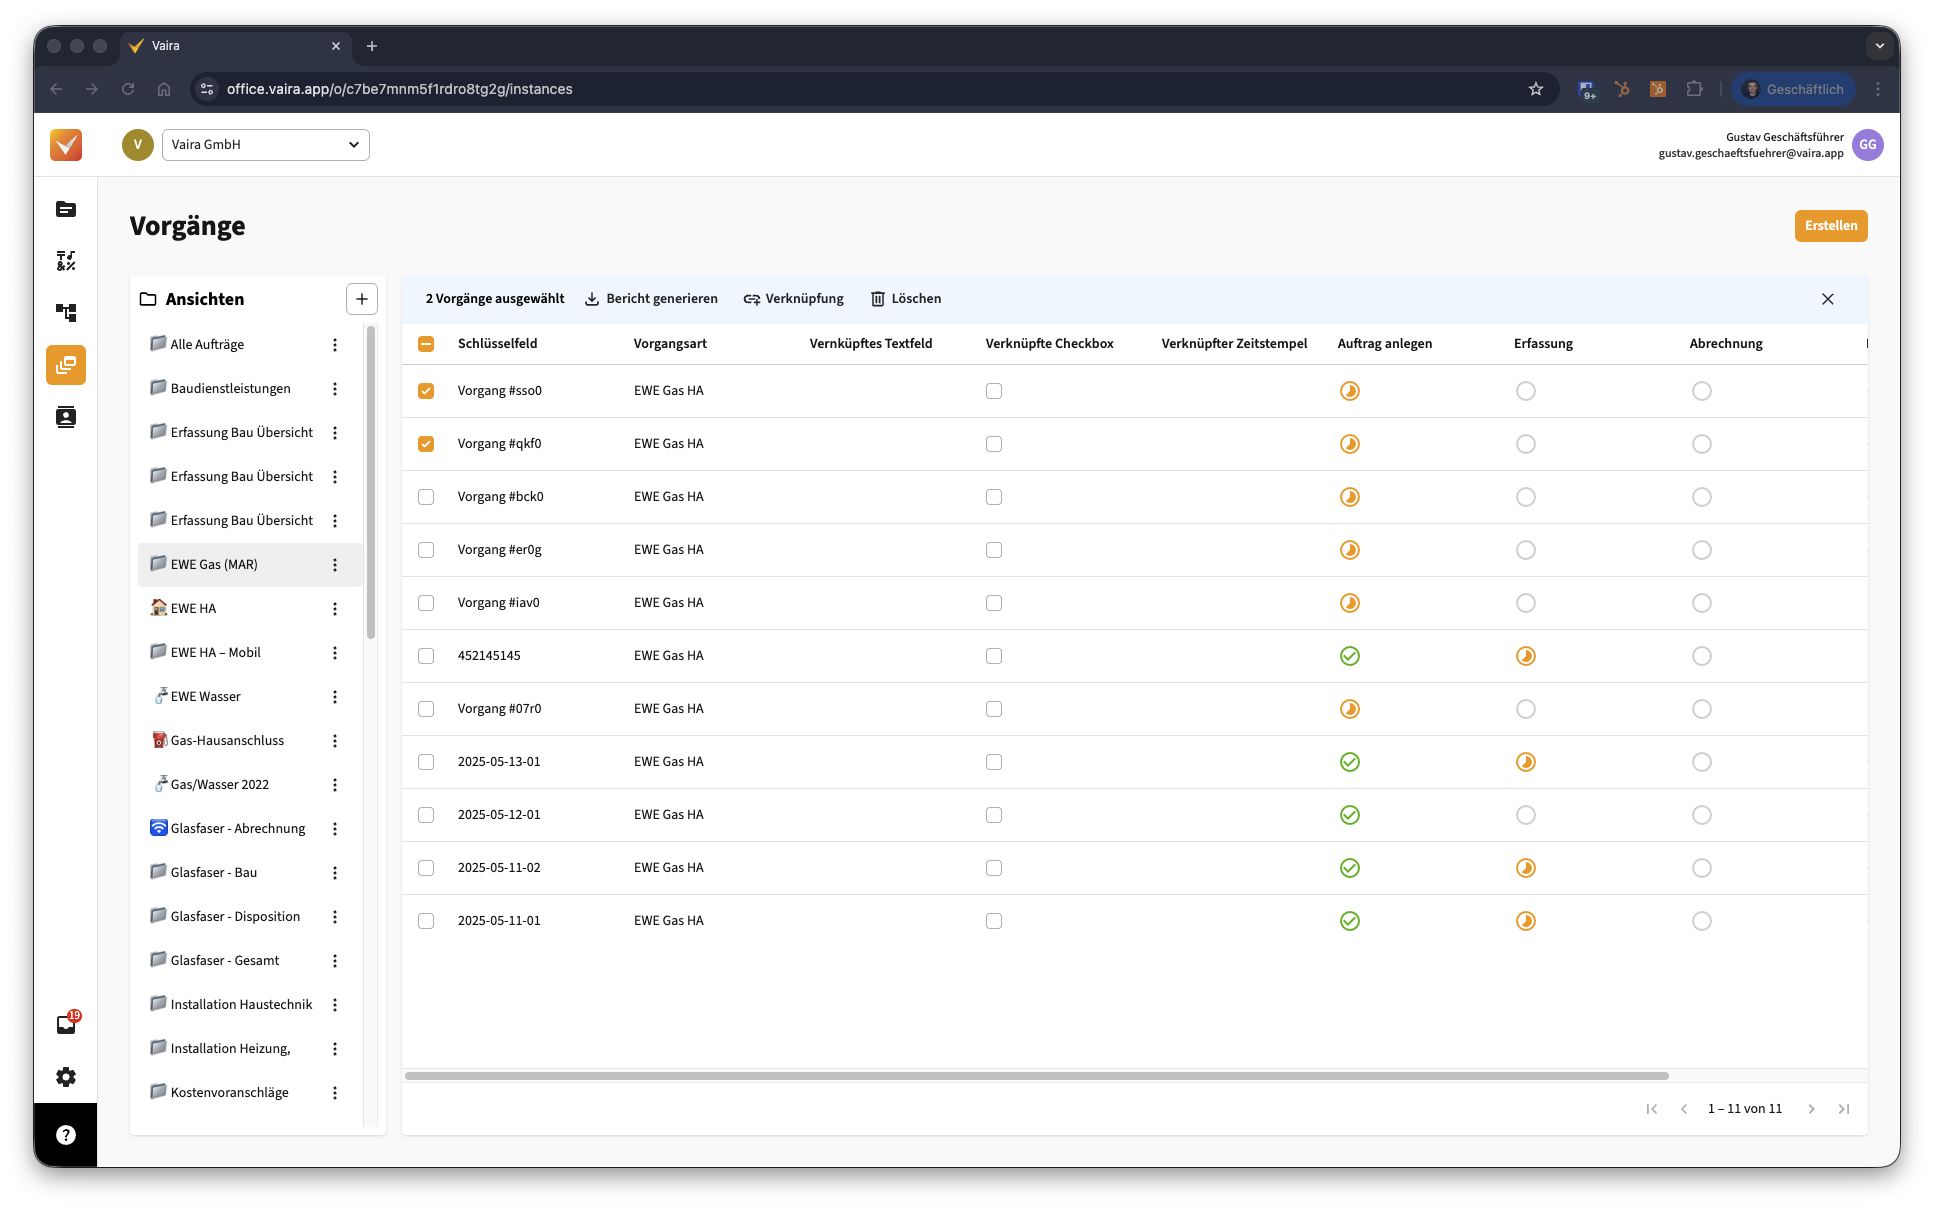Click the horizontal scrollbar below the table
This screenshot has width=1934, height=1209.
pos(1036,1076)
